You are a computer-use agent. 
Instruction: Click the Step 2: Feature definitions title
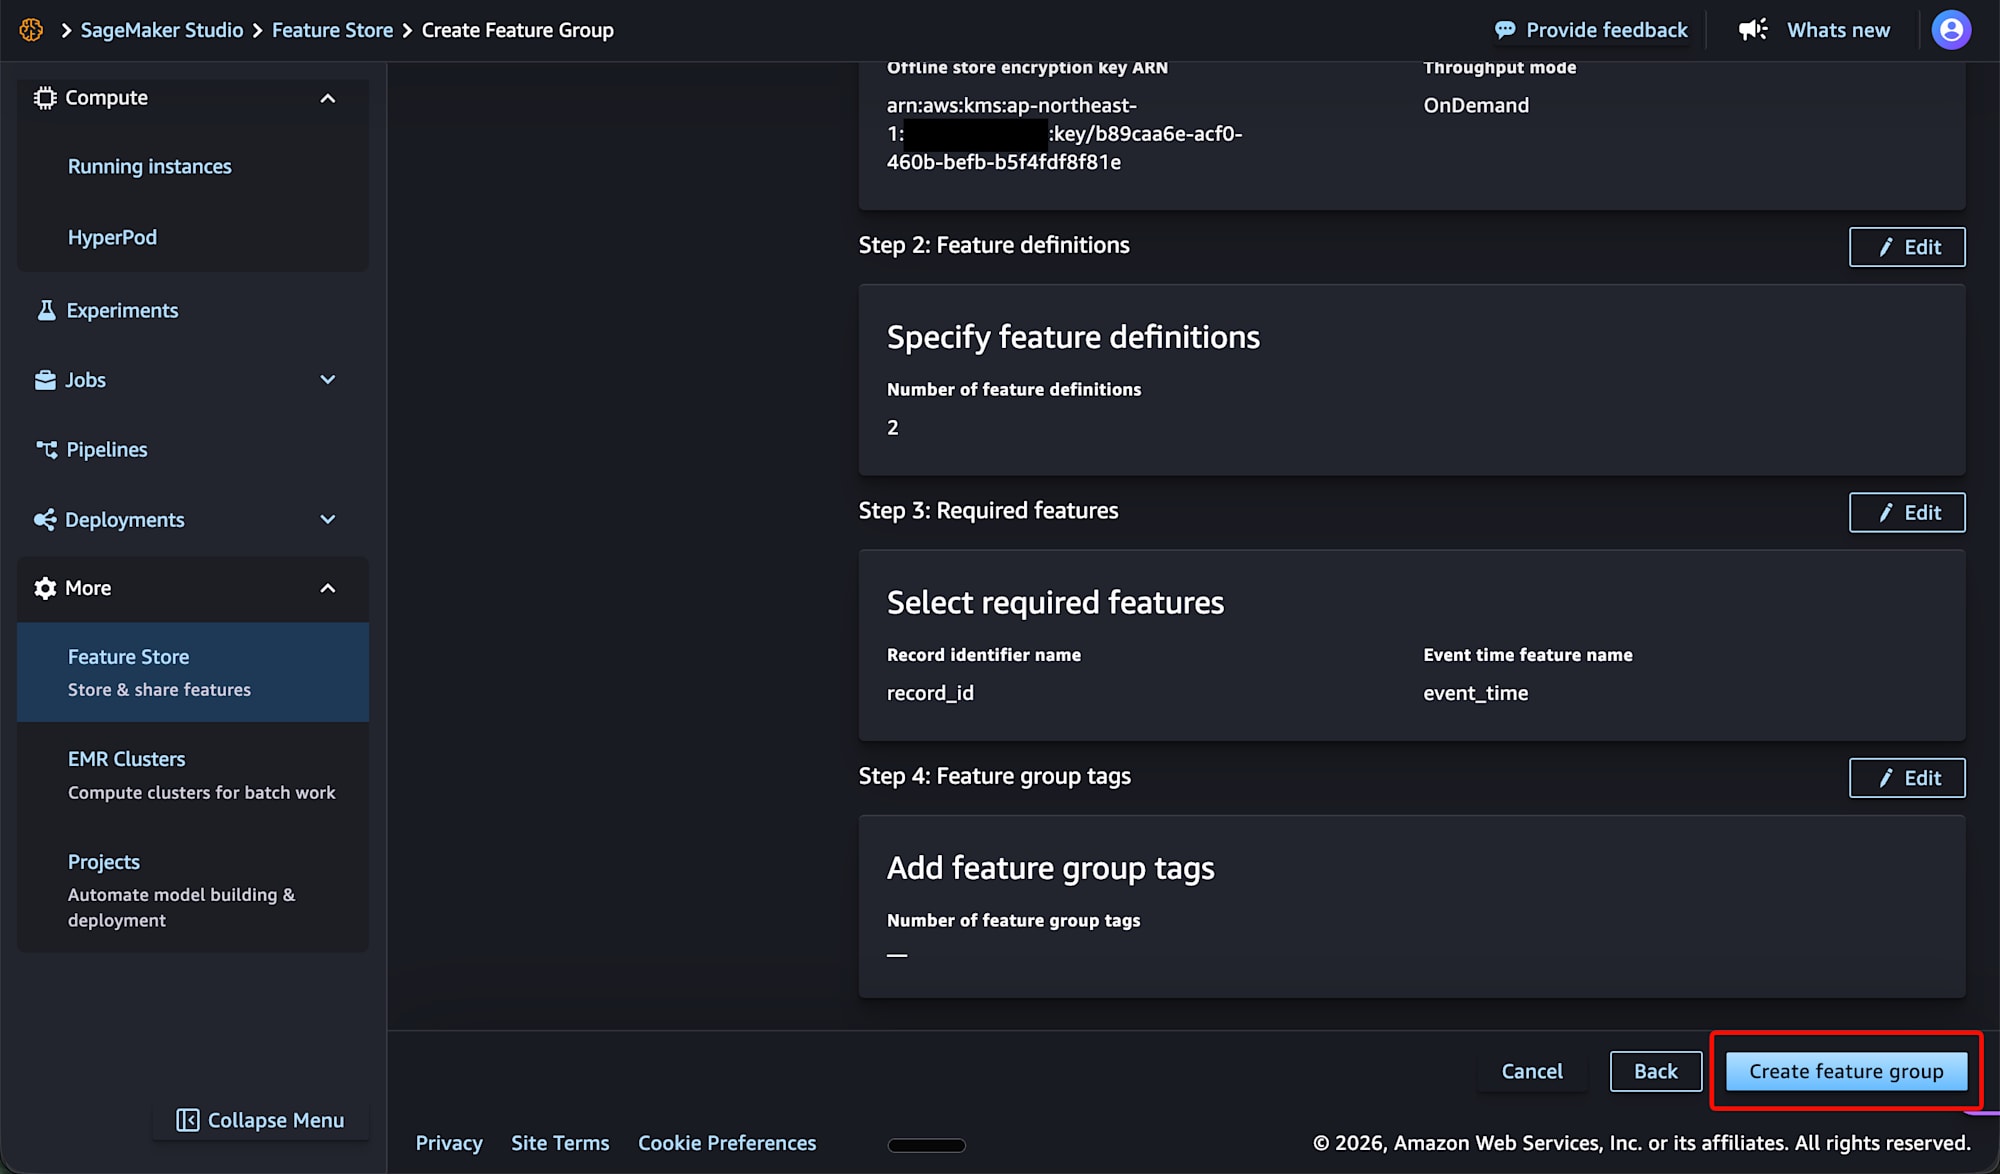coord(994,246)
